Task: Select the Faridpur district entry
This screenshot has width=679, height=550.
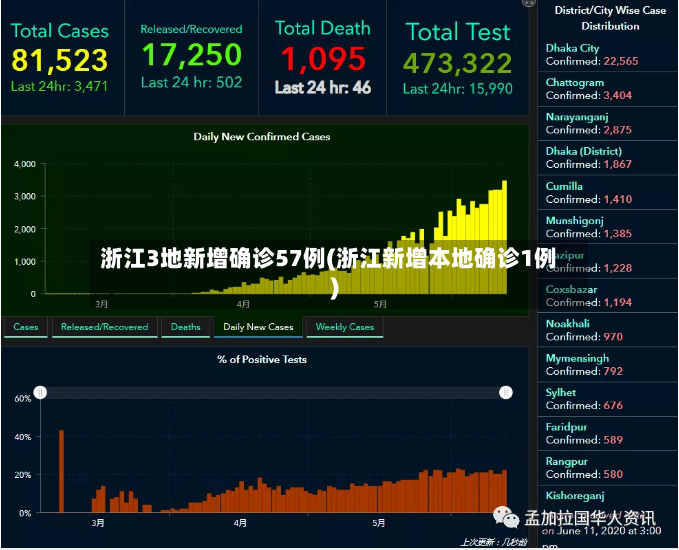Action: click(608, 434)
